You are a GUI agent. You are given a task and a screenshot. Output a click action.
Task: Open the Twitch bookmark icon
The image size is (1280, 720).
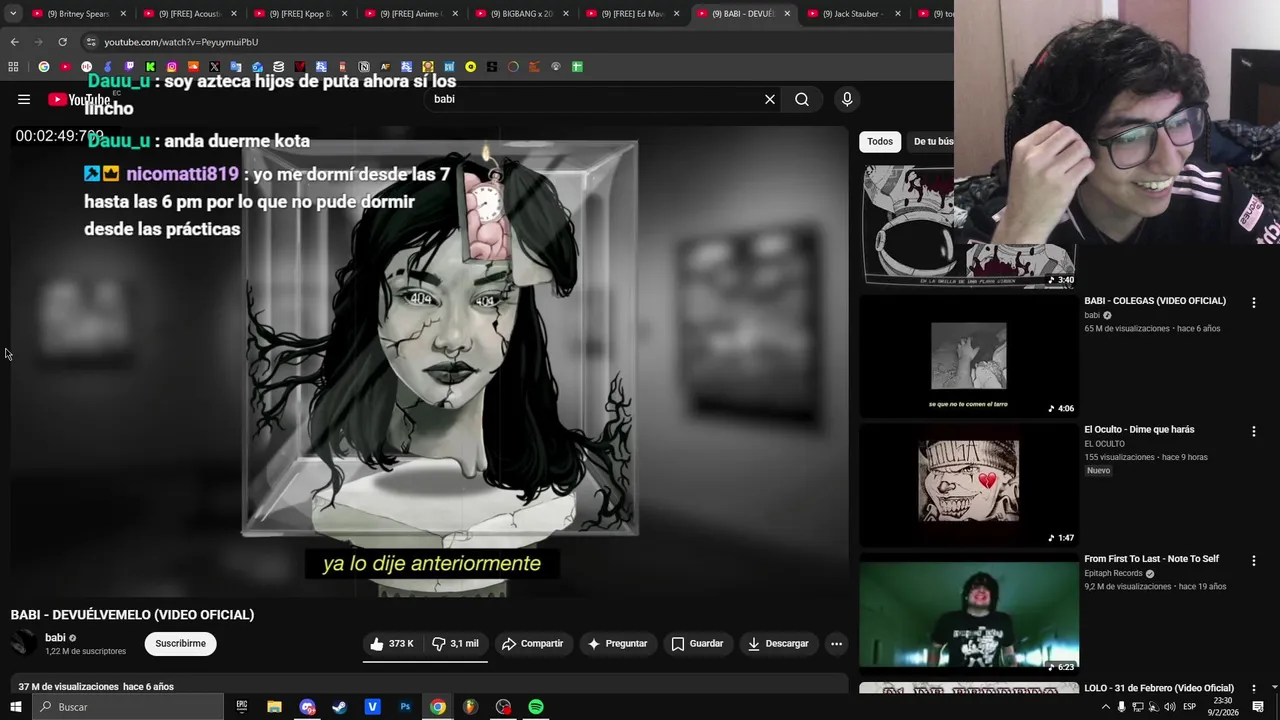pyautogui.click(x=129, y=67)
